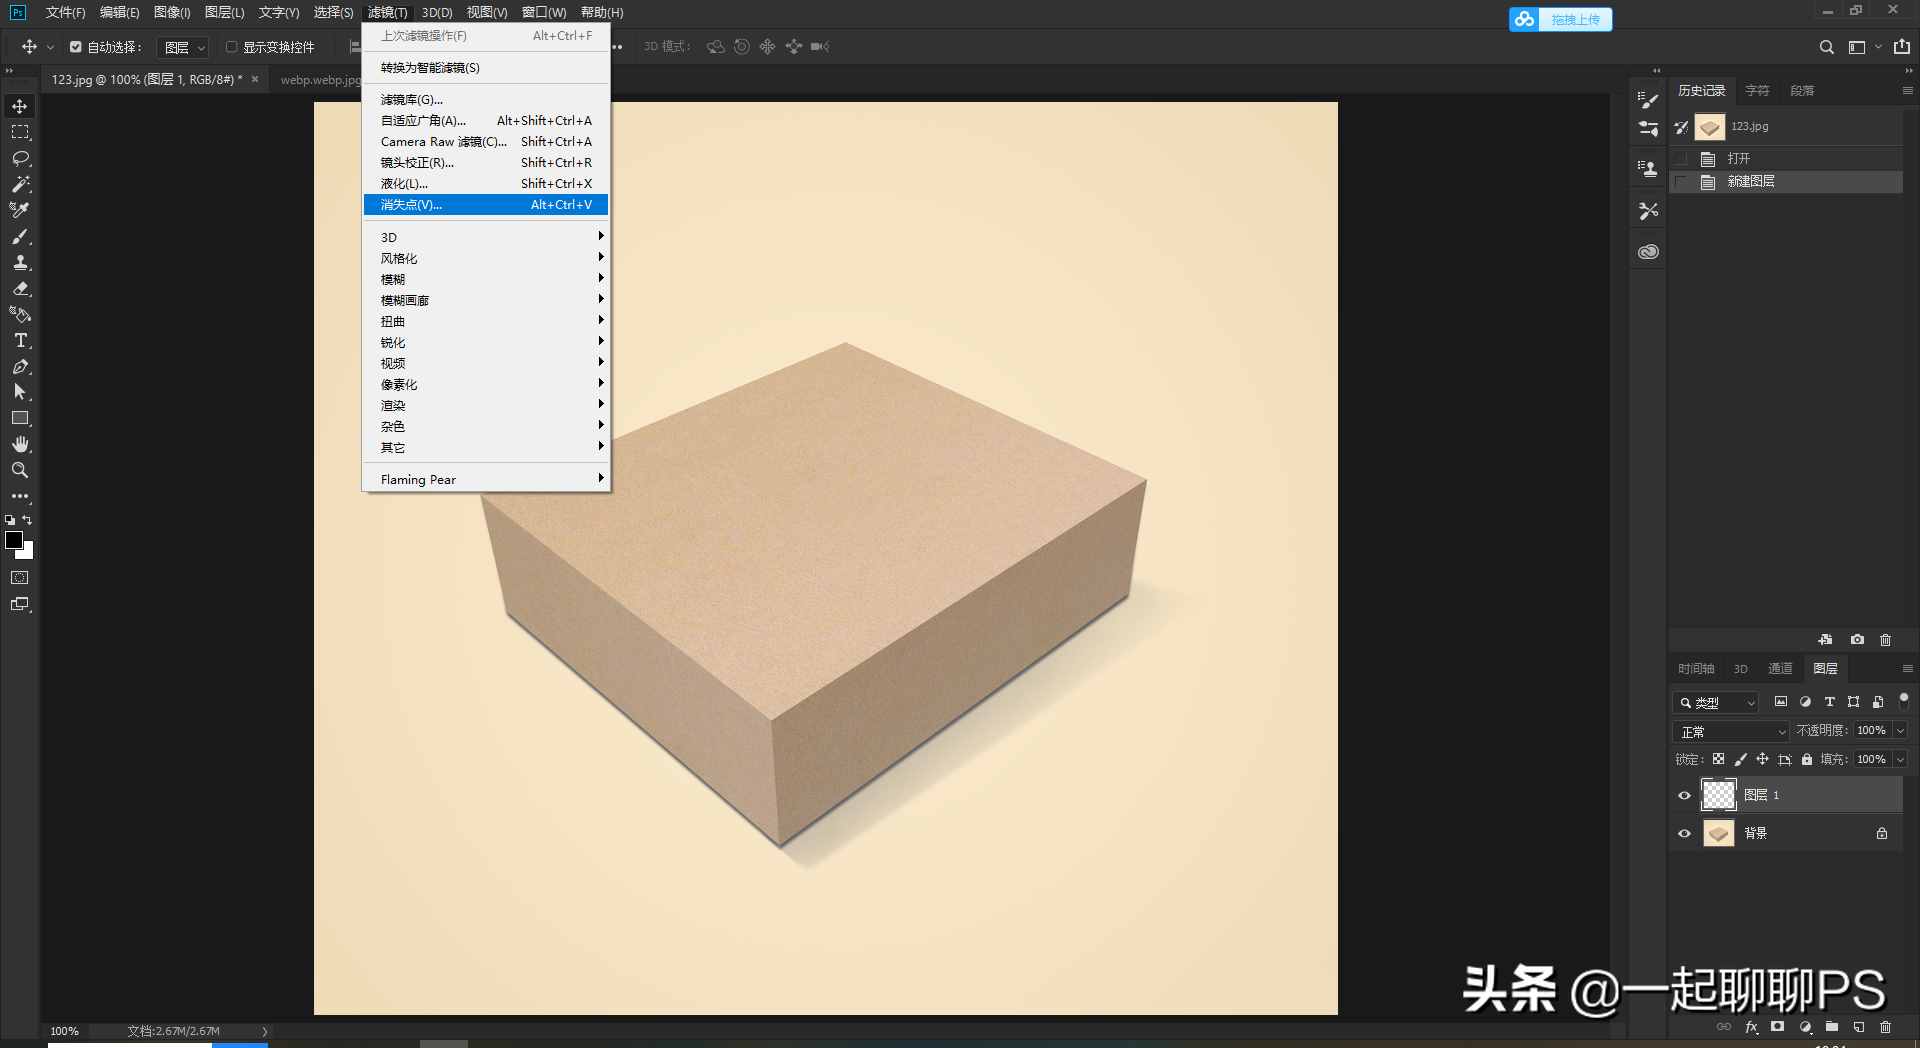Switch to the 字符 tab
Screen dimensions: 1920x1048
click(1757, 91)
